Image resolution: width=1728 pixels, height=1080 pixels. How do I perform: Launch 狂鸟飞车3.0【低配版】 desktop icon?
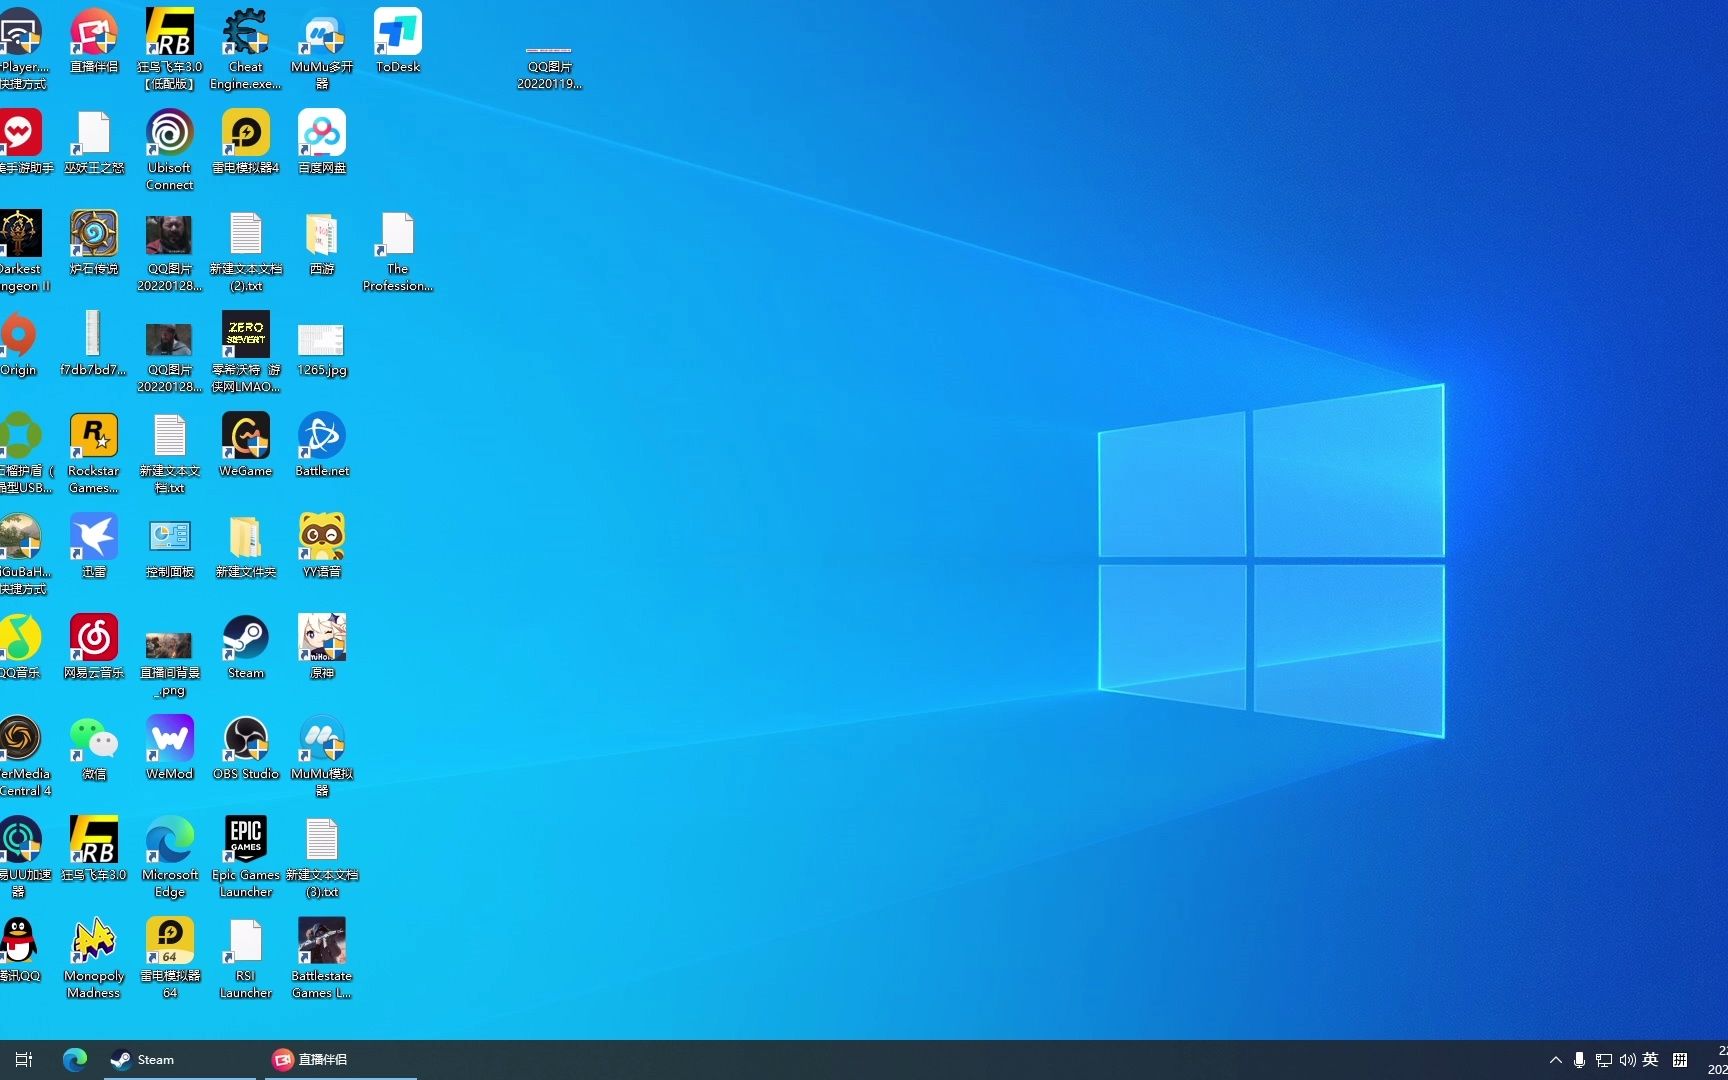[170, 48]
